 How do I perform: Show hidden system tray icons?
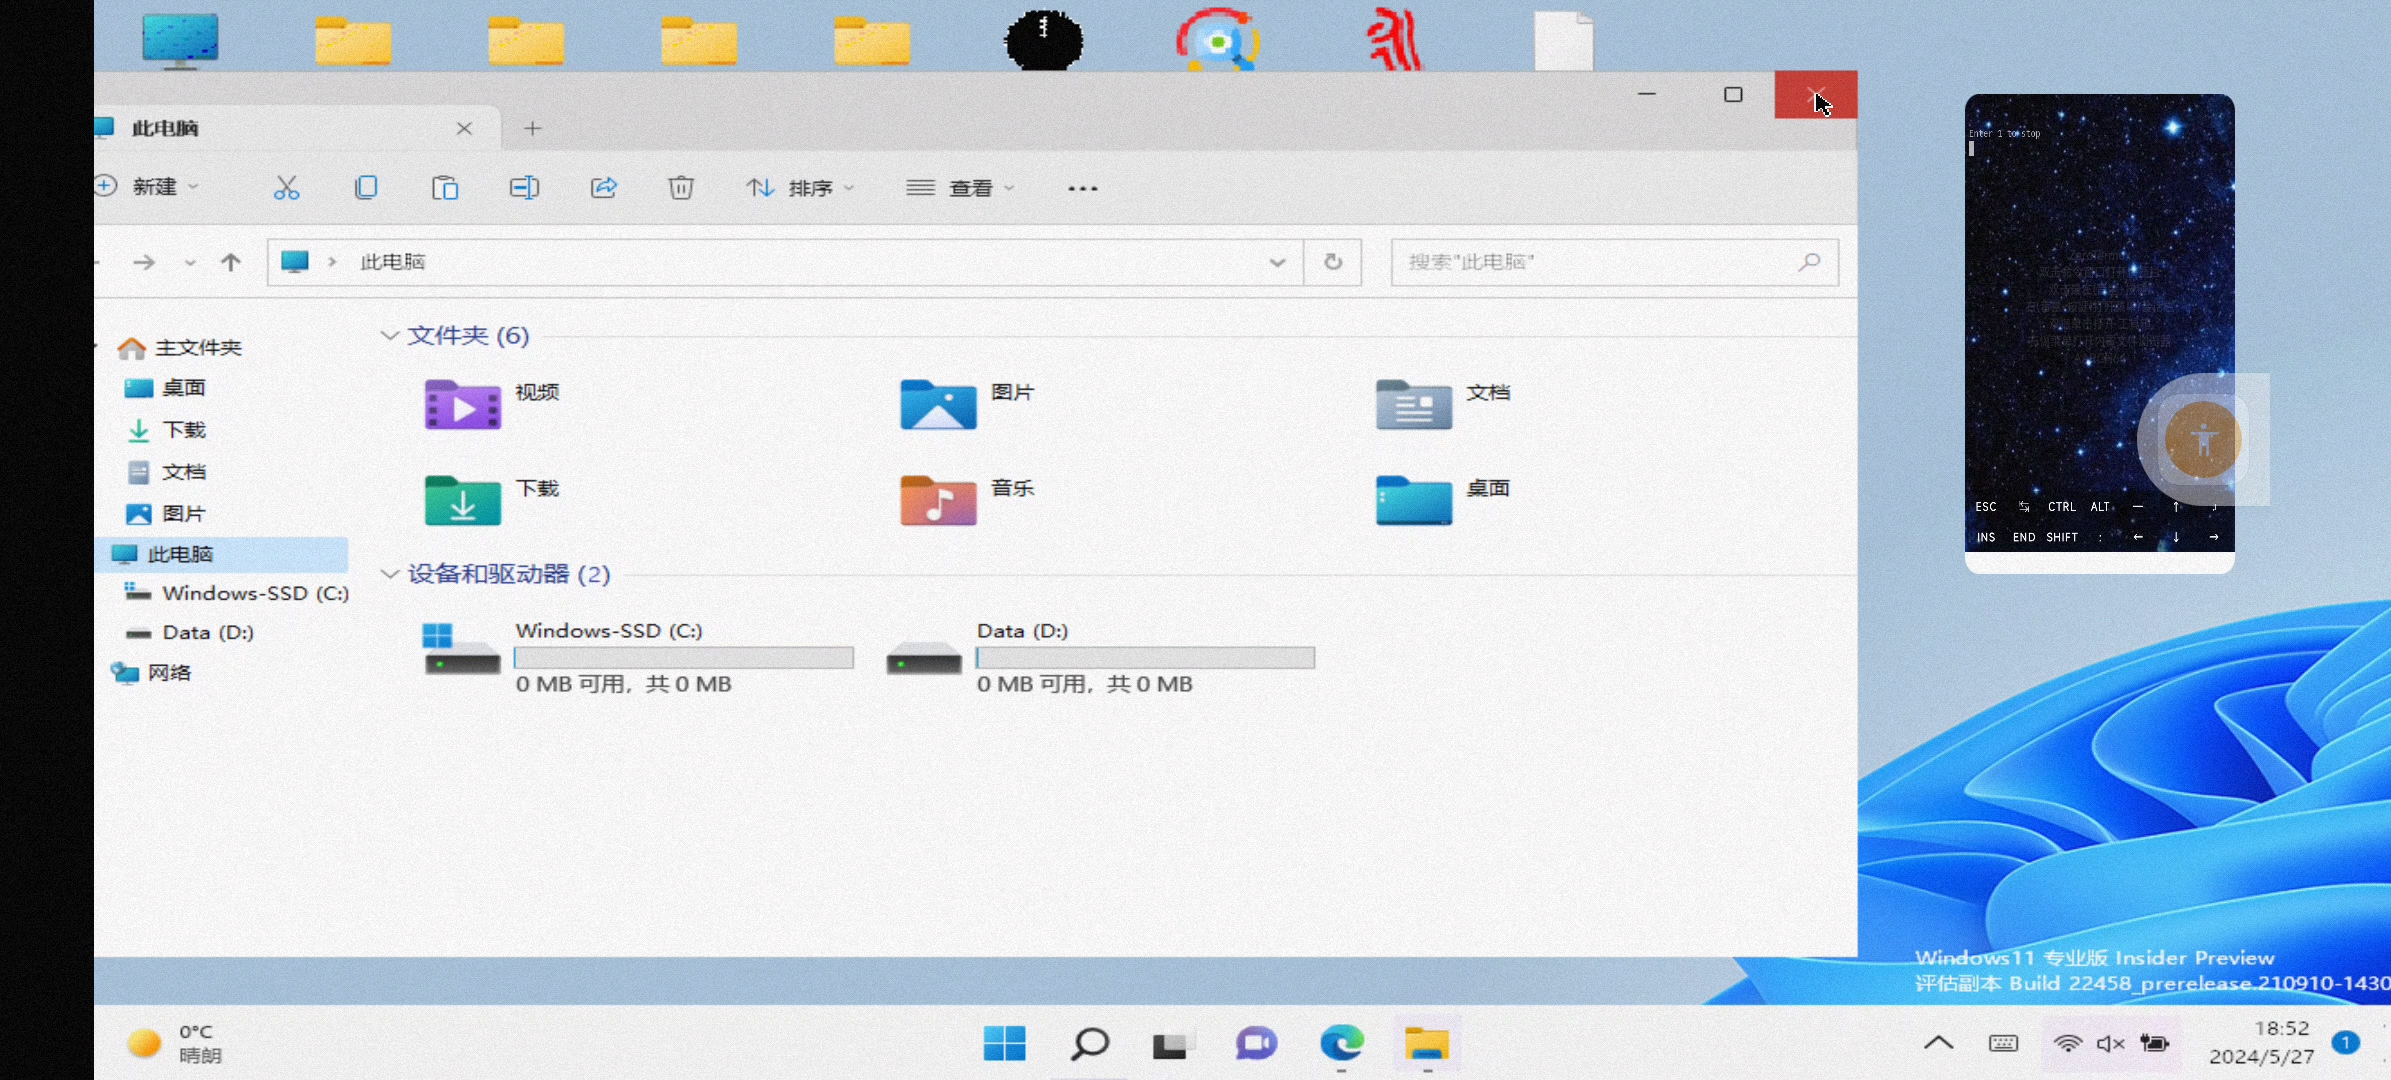pos(1938,1043)
